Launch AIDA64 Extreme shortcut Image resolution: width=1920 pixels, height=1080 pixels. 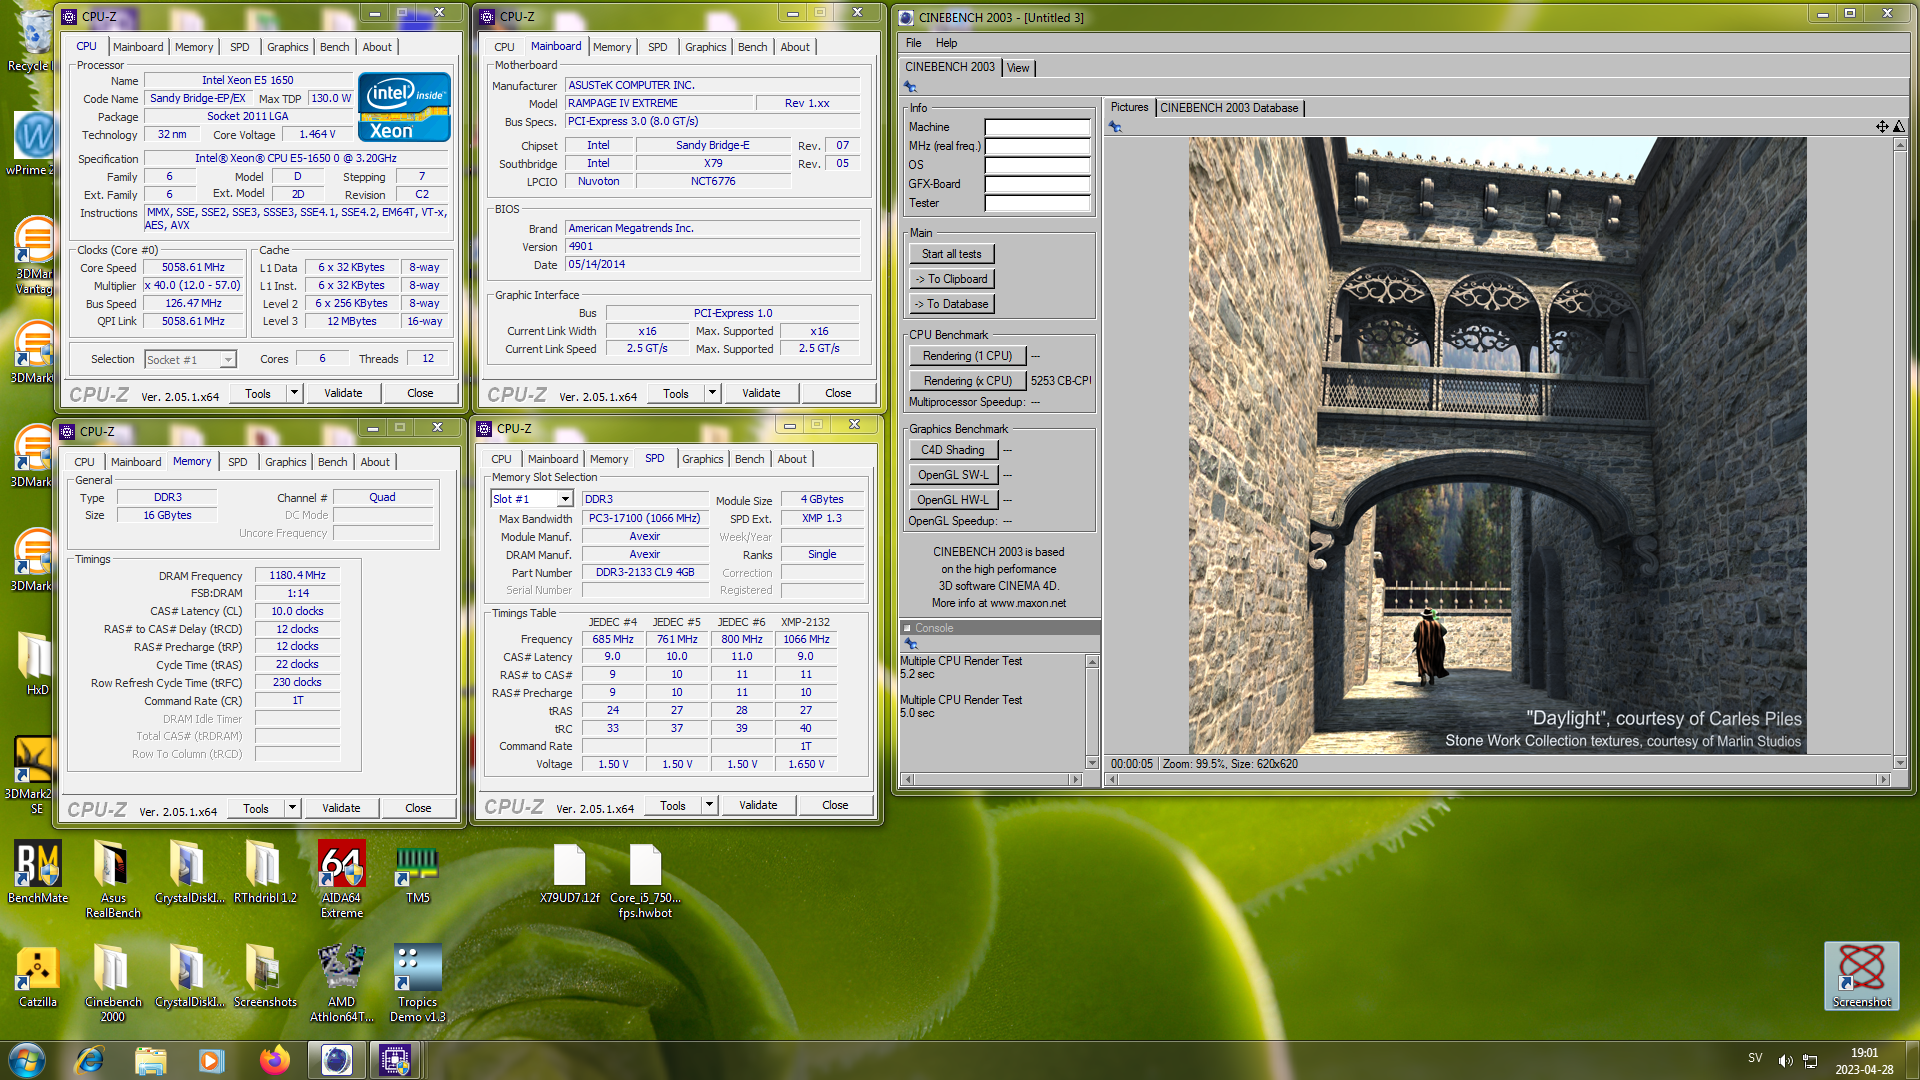point(341,878)
